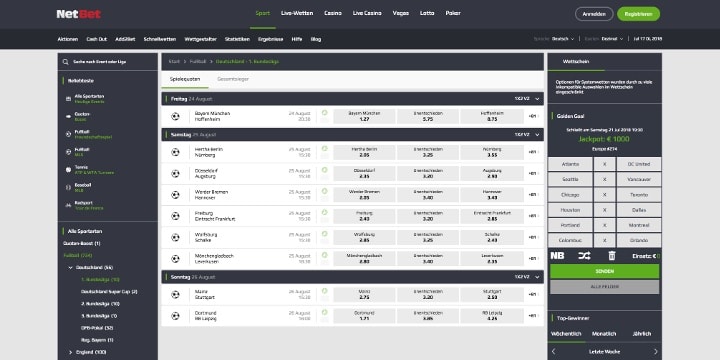Expand the England tree node
Image resolution: width=720 pixels, height=360 pixels.
[x=70, y=352]
